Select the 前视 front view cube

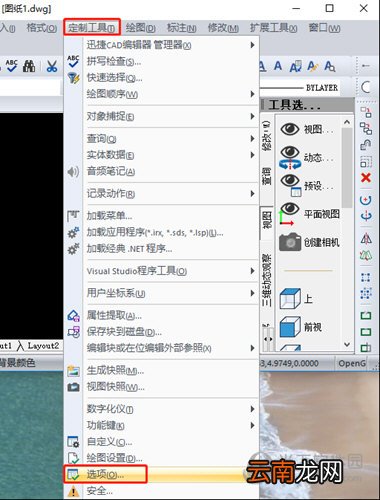click(301, 327)
